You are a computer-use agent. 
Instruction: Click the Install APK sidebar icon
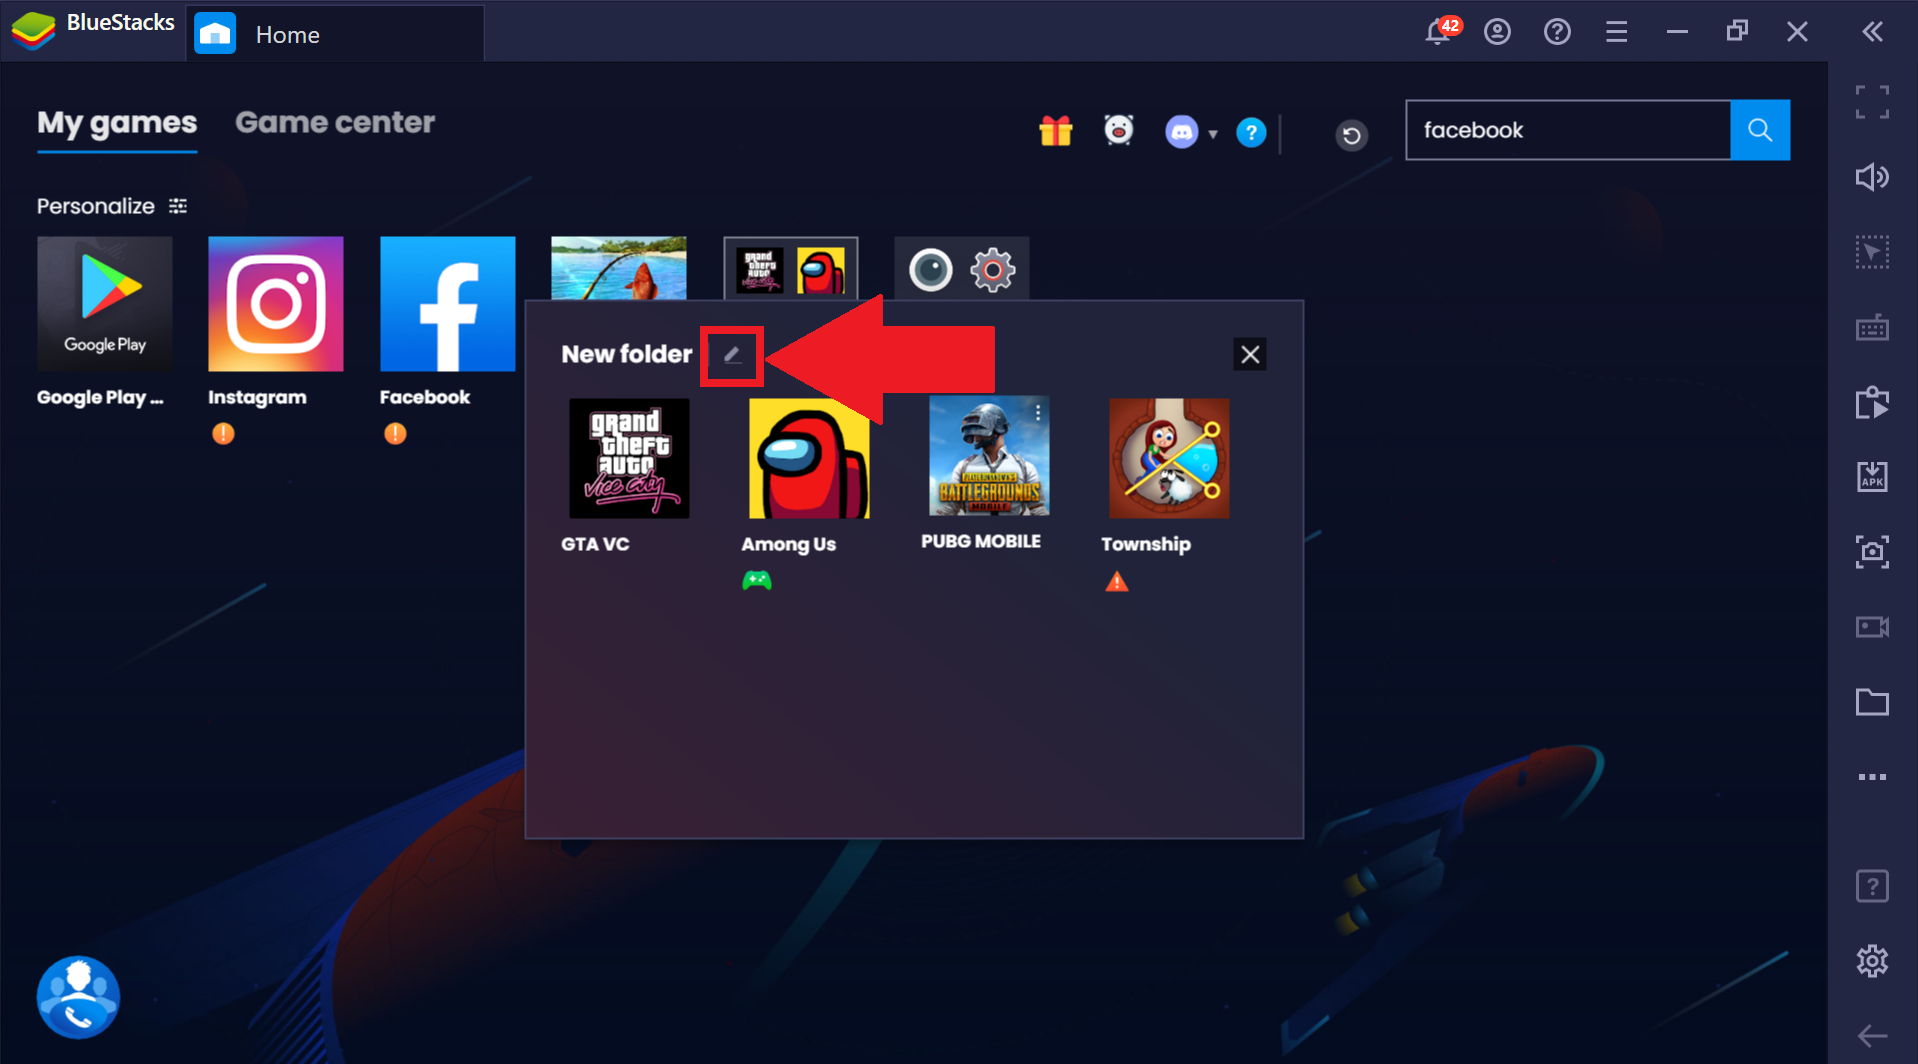click(1872, 477)
